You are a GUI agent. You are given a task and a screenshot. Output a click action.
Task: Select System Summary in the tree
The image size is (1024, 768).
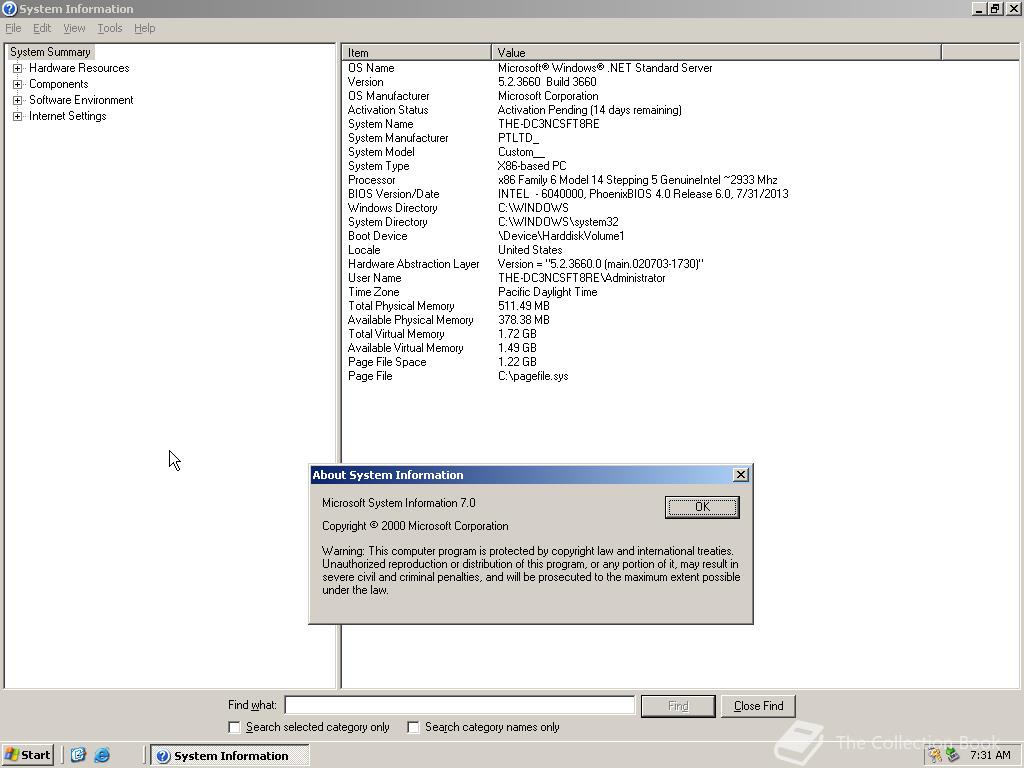coord(50,52)
